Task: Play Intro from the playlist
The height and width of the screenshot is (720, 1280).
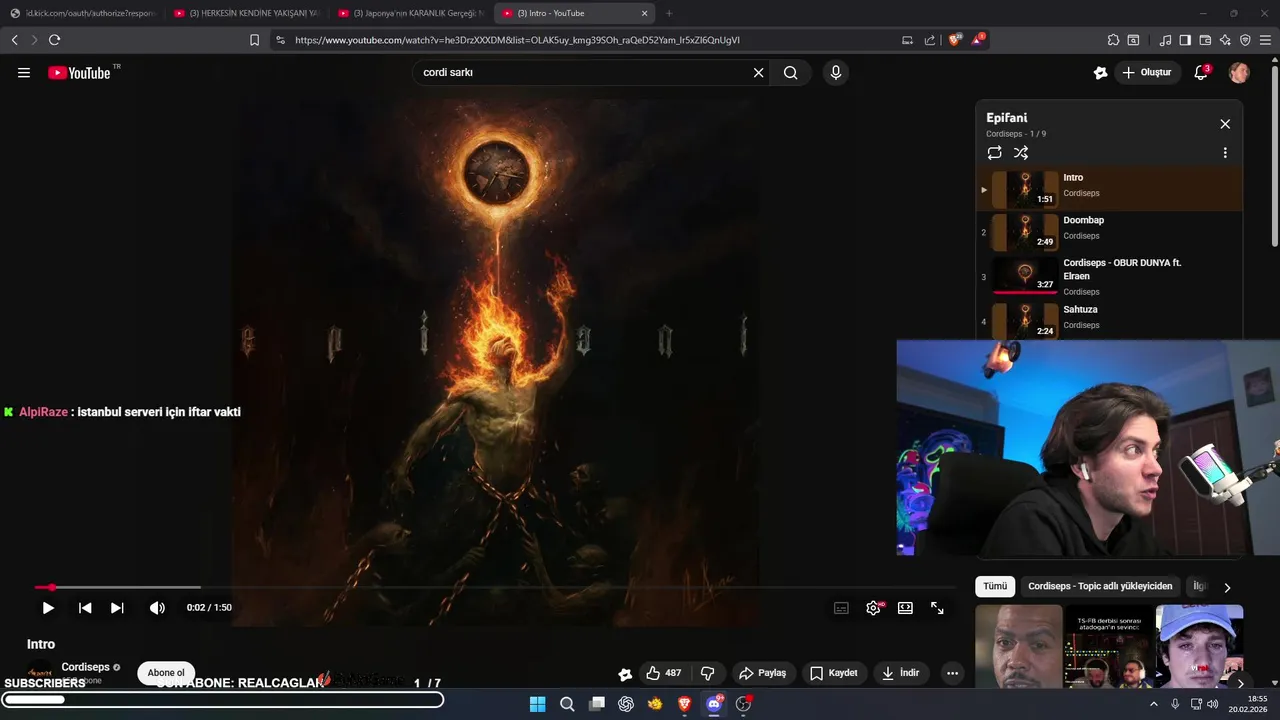Action: pyautogui.click(x=1109, y=189)
